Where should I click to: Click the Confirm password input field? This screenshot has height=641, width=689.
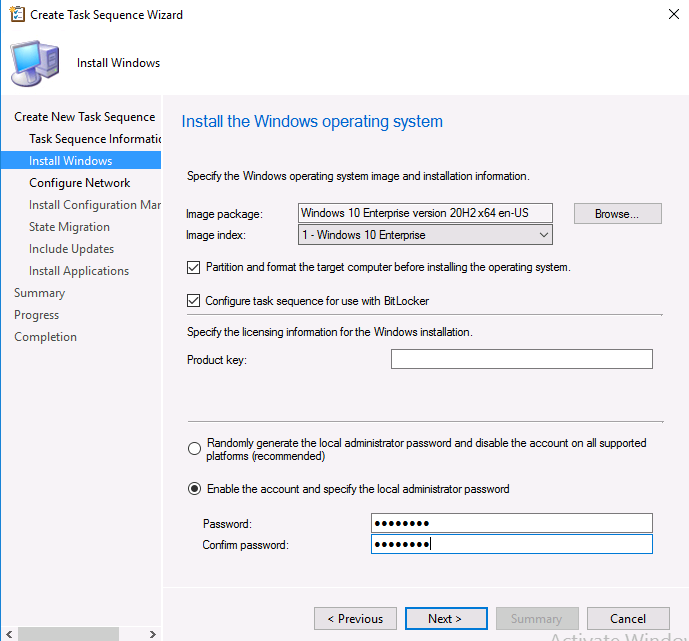tap(511, 544)
